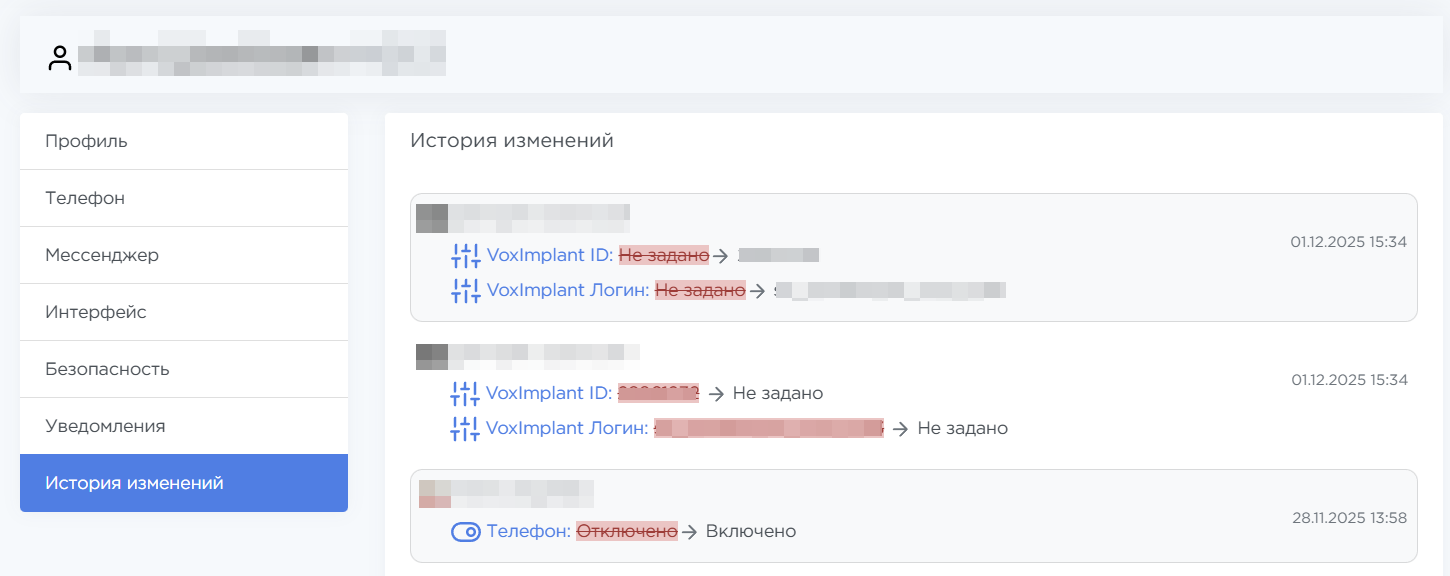The width and height of the screenshot is (1450, 576).
Task: Click the user profile icon in the header
Action: 60,58
